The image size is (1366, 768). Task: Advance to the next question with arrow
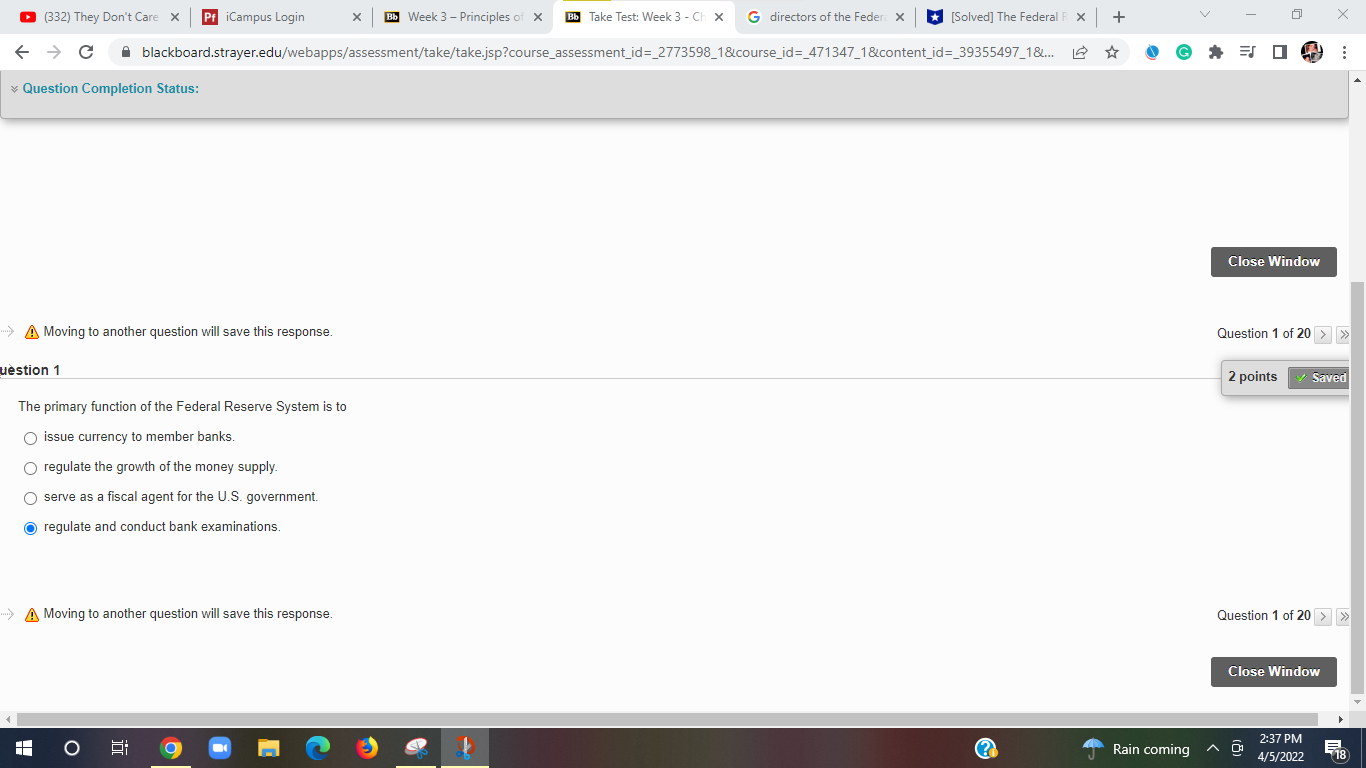pos(1323,334)
